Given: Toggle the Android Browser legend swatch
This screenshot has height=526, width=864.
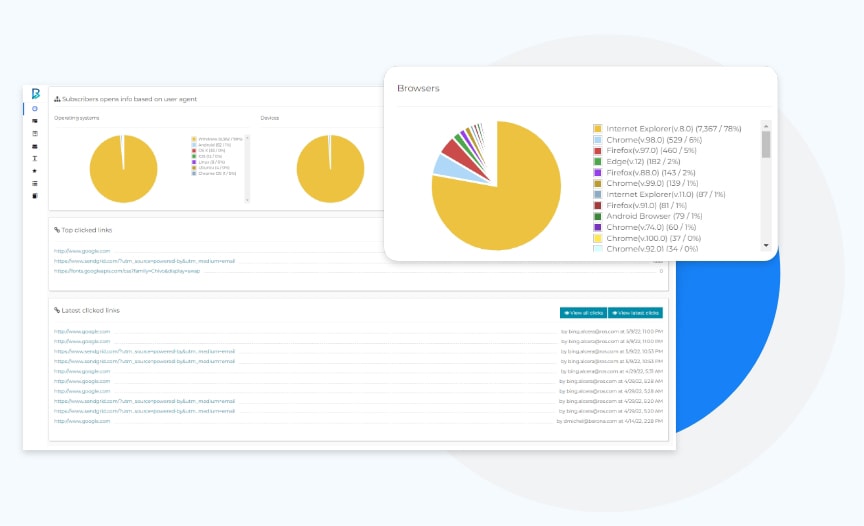Looking at the screenshot, I should point(597,216).
